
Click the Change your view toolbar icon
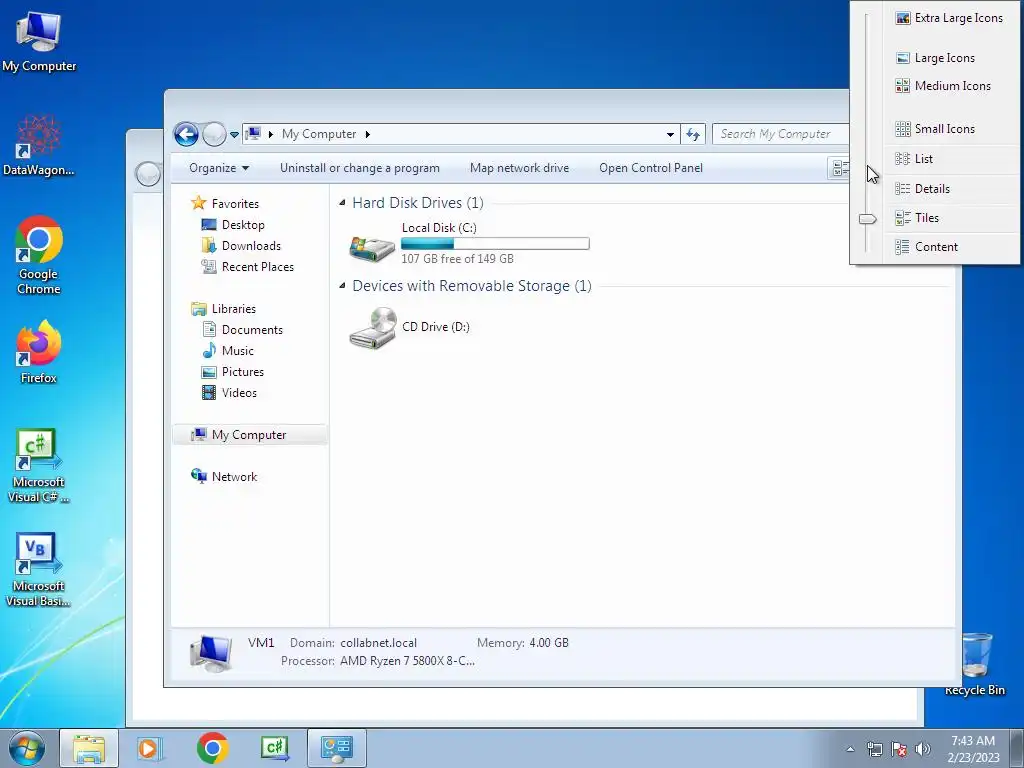[x=839, y=168]
